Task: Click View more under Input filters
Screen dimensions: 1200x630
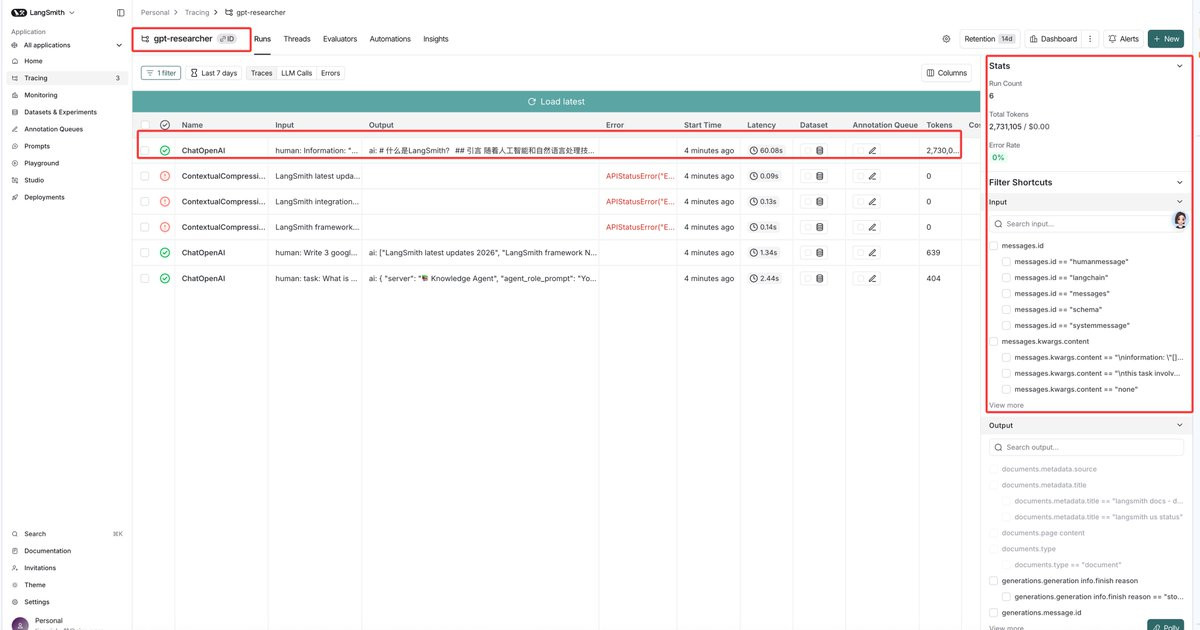Action: [1006, 405]
